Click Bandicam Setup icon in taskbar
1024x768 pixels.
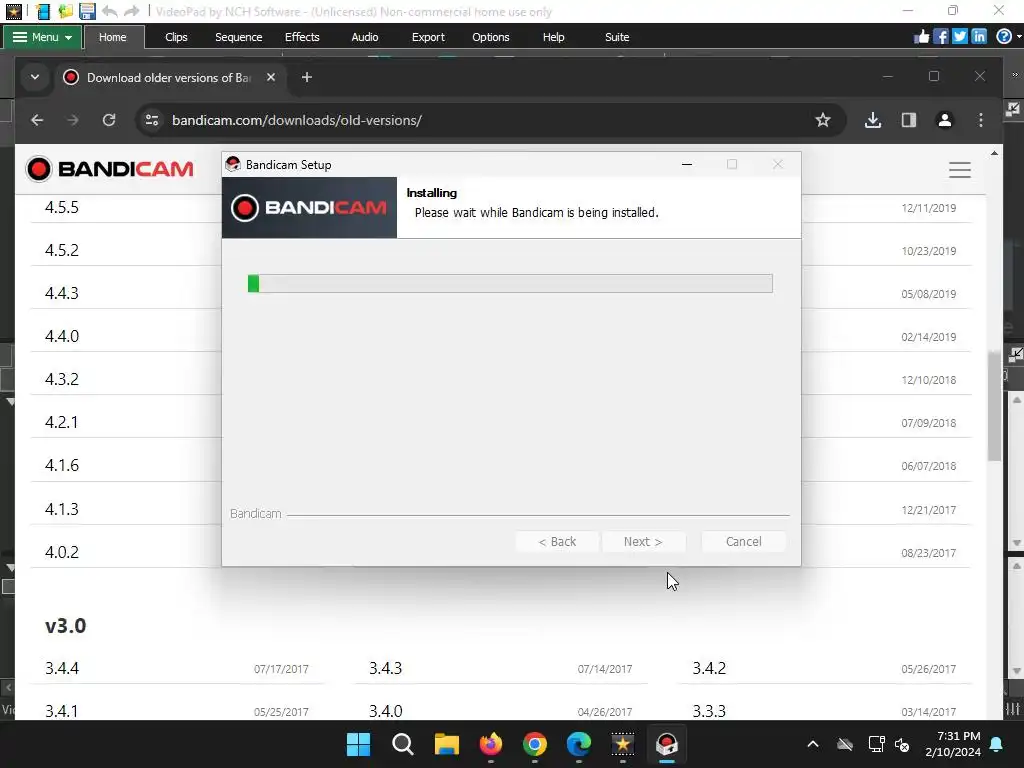pos(667,744)
